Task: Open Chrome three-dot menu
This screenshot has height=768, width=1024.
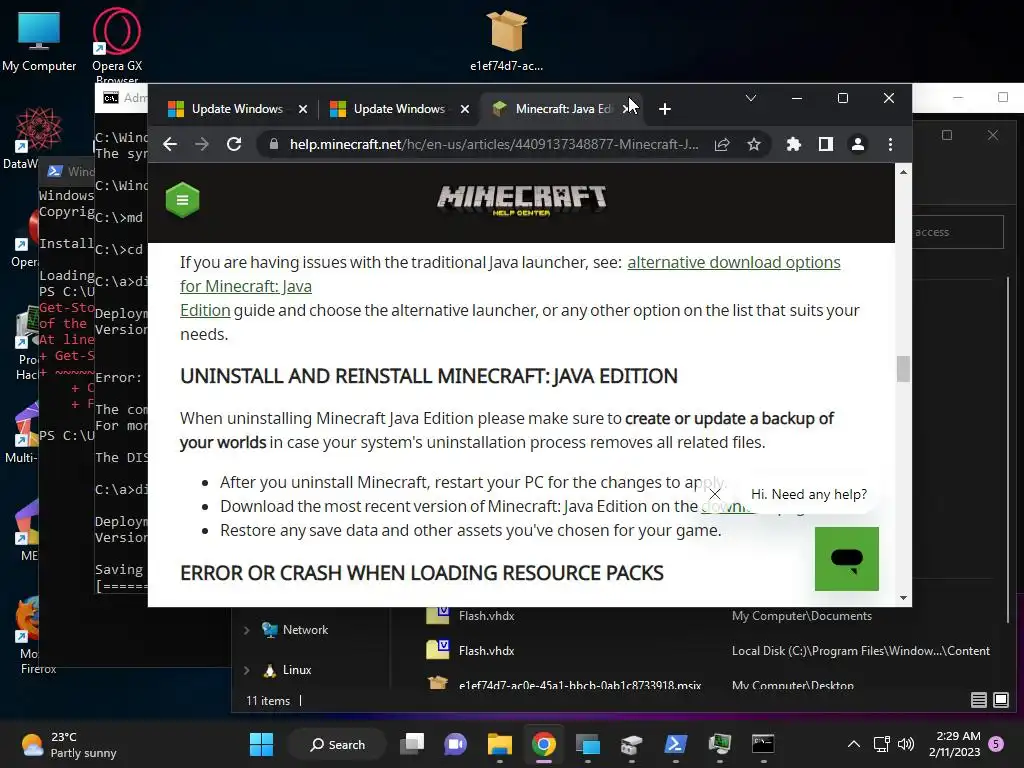Action: click(x=890, y=144)
